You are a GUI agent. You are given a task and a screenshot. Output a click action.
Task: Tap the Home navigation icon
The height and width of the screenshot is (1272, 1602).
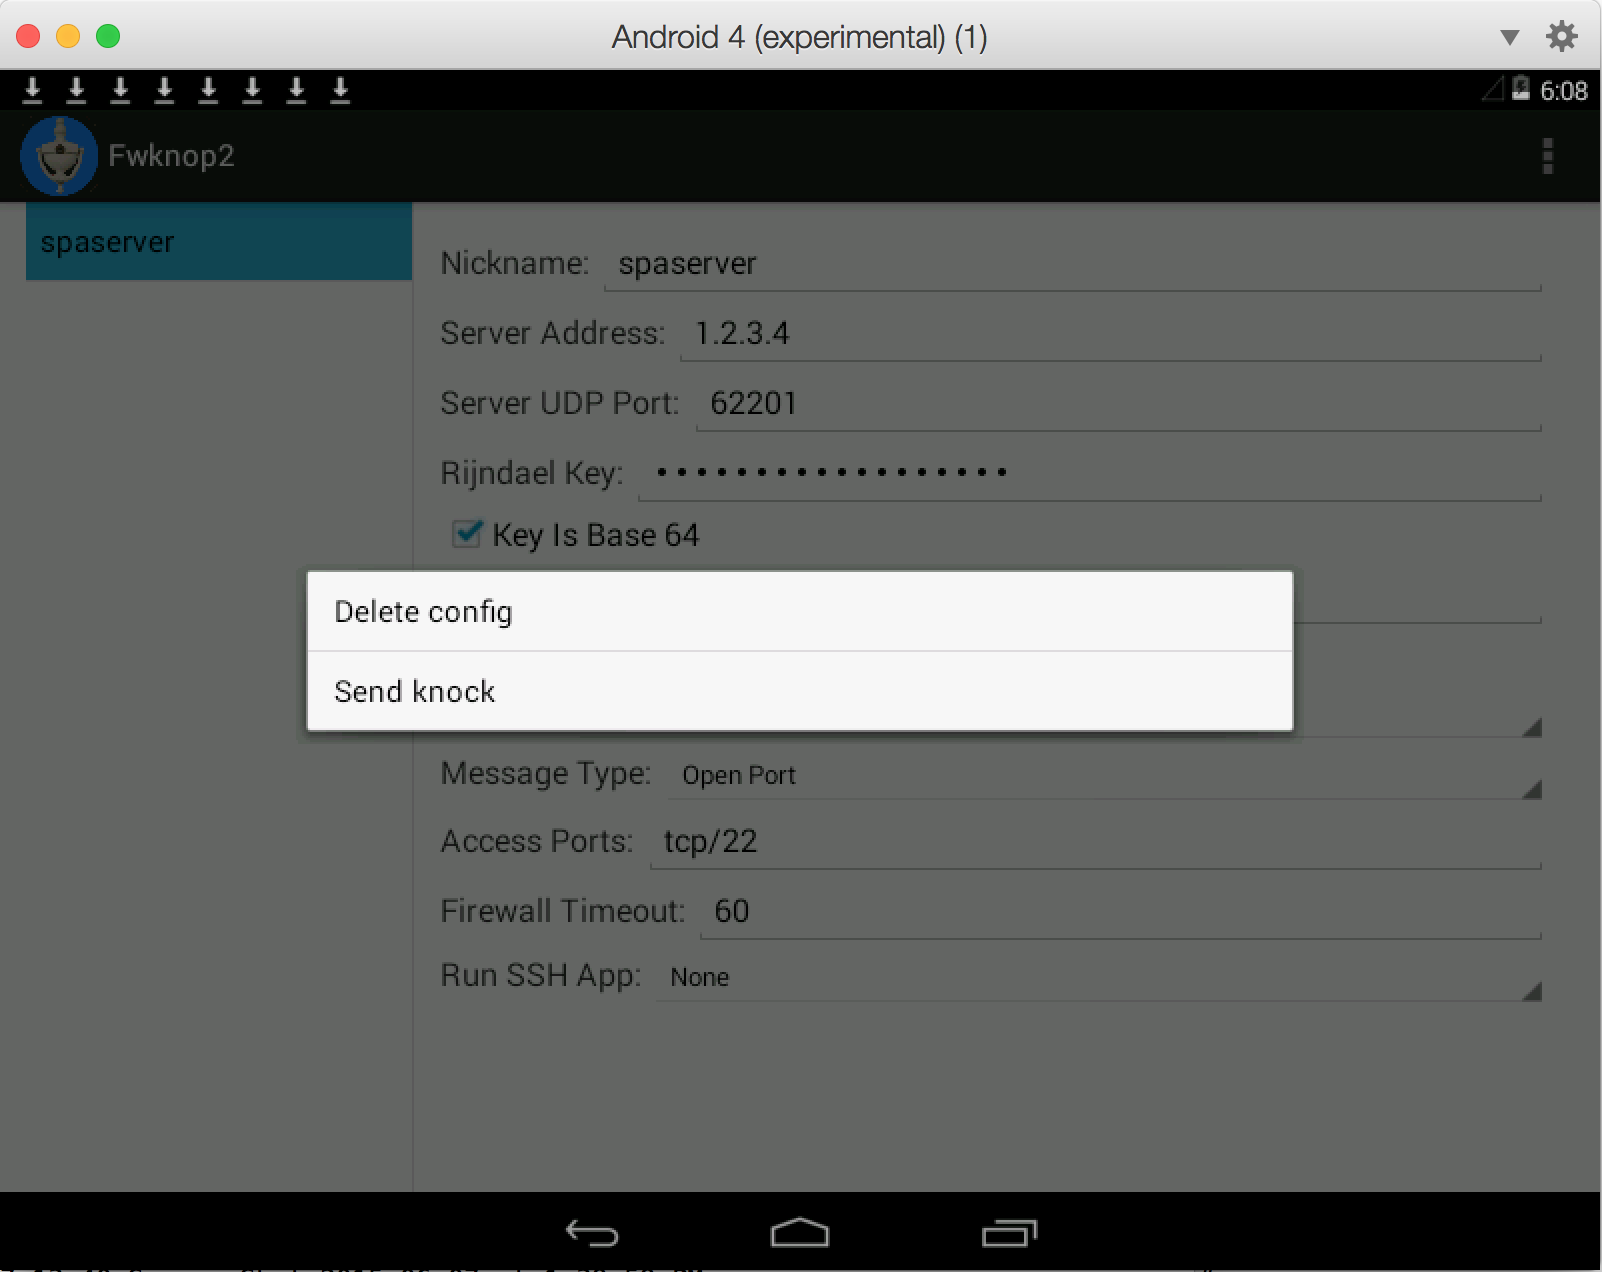[800, 1234]
